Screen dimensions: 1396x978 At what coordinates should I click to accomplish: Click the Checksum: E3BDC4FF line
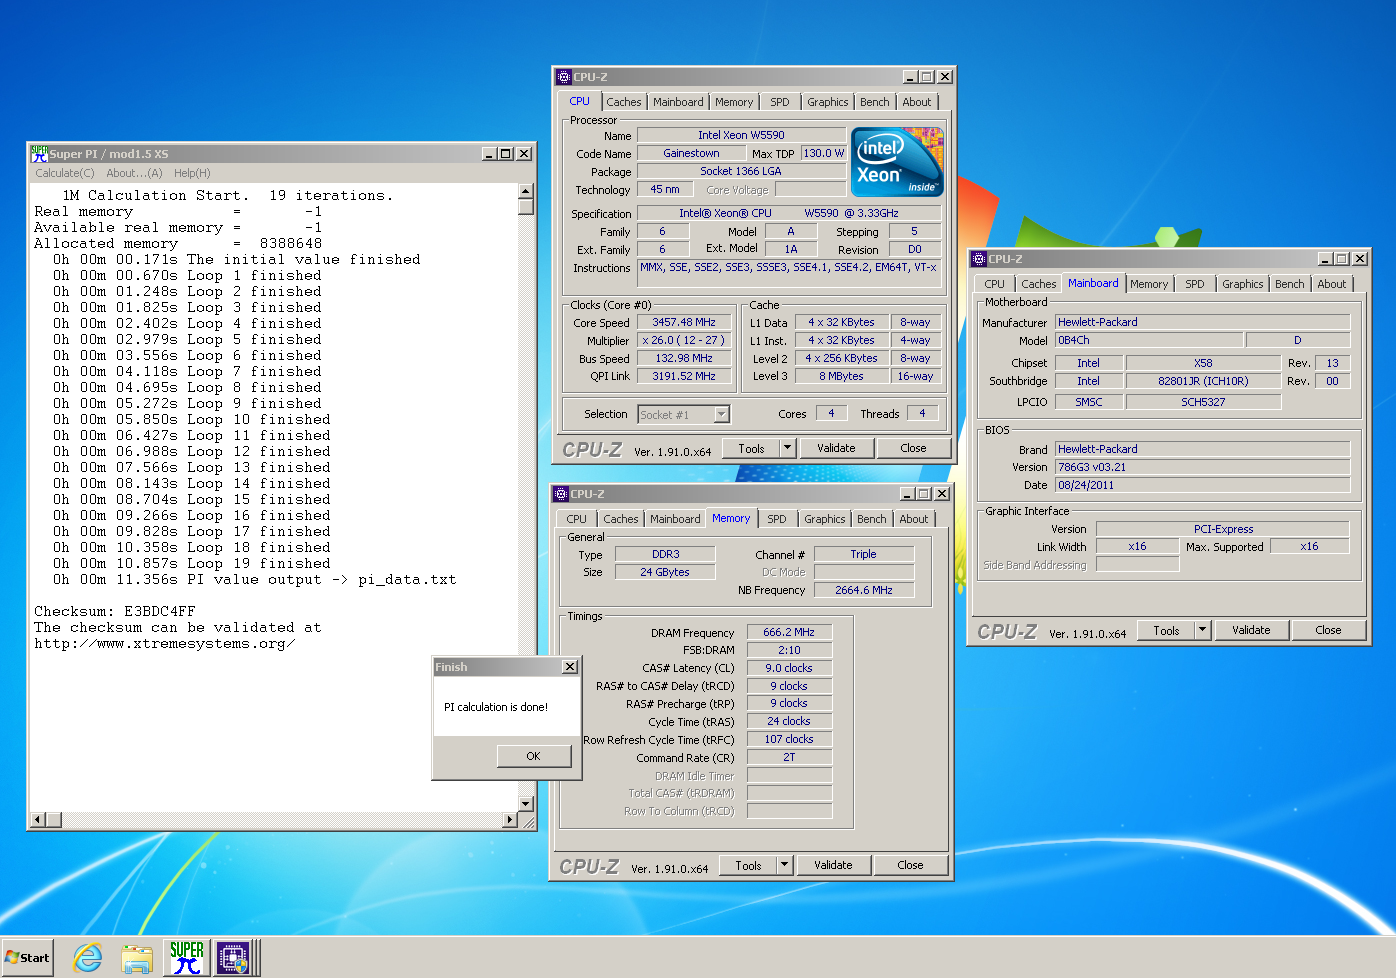tap(115, 611)
